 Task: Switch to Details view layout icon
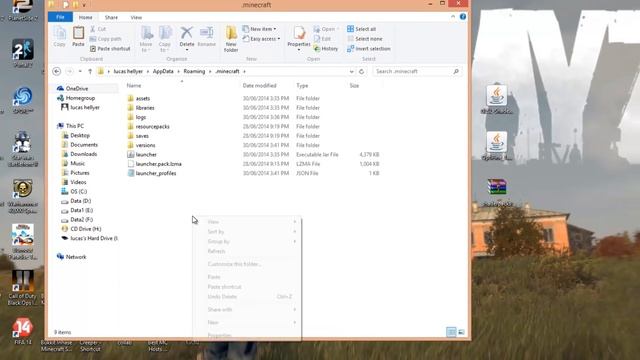pos(451,332)
